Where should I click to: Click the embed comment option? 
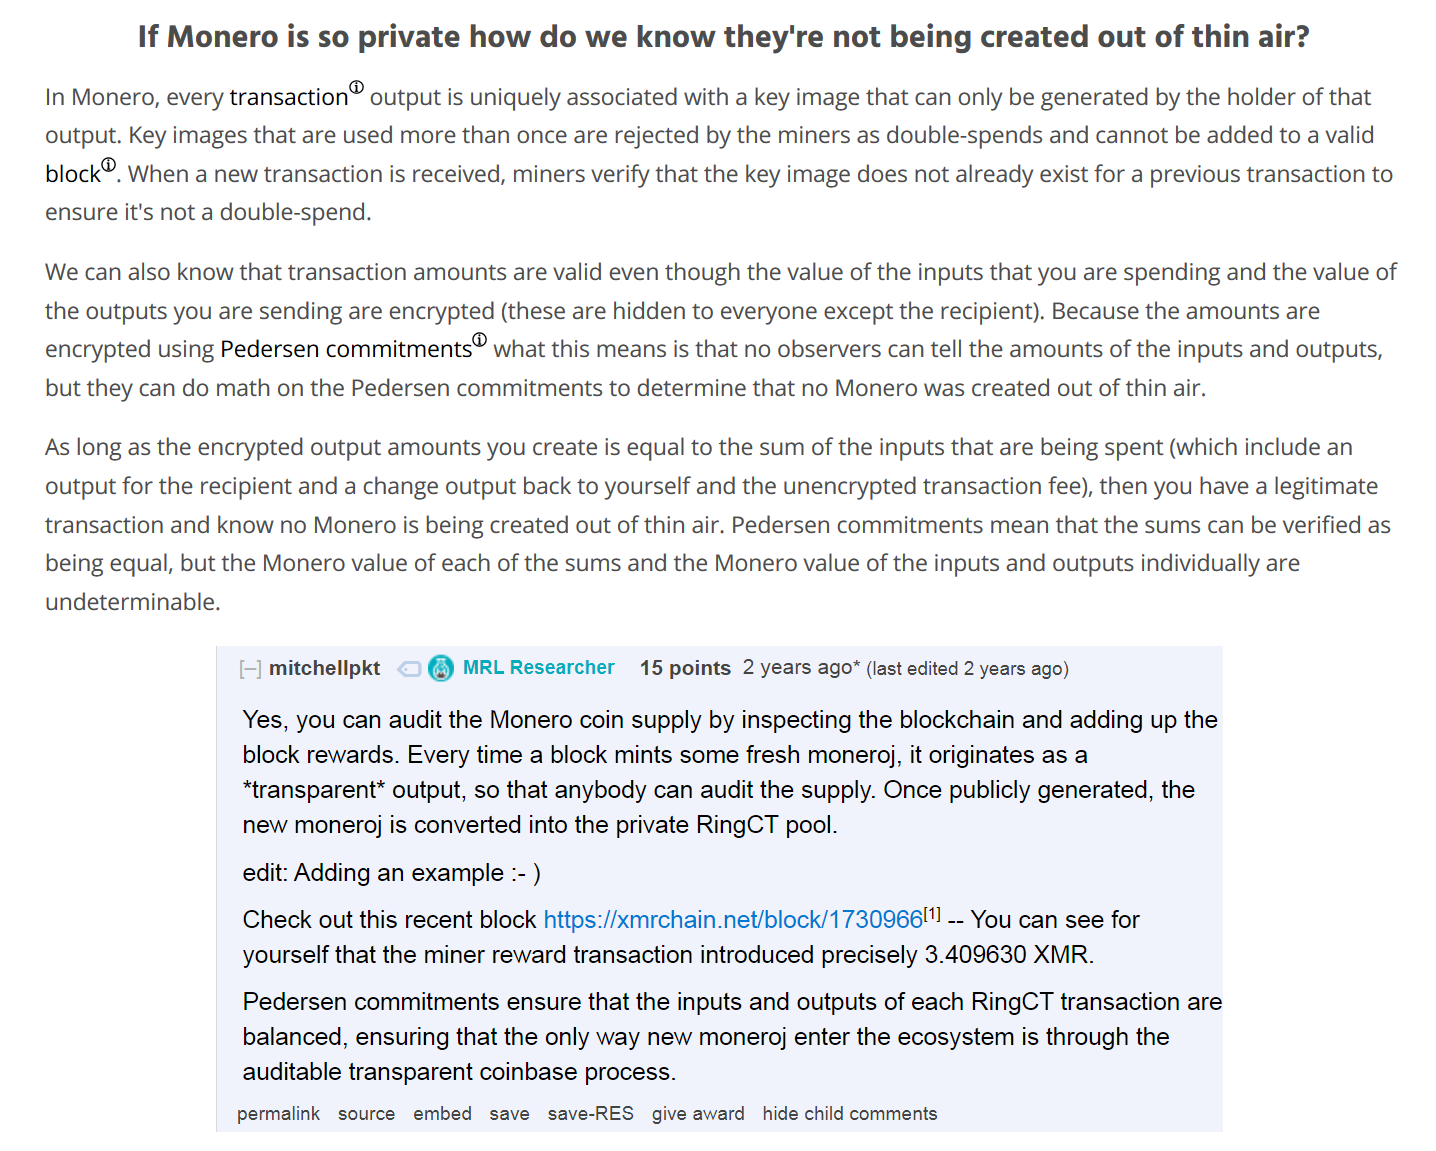click(x=442, y=1114)
